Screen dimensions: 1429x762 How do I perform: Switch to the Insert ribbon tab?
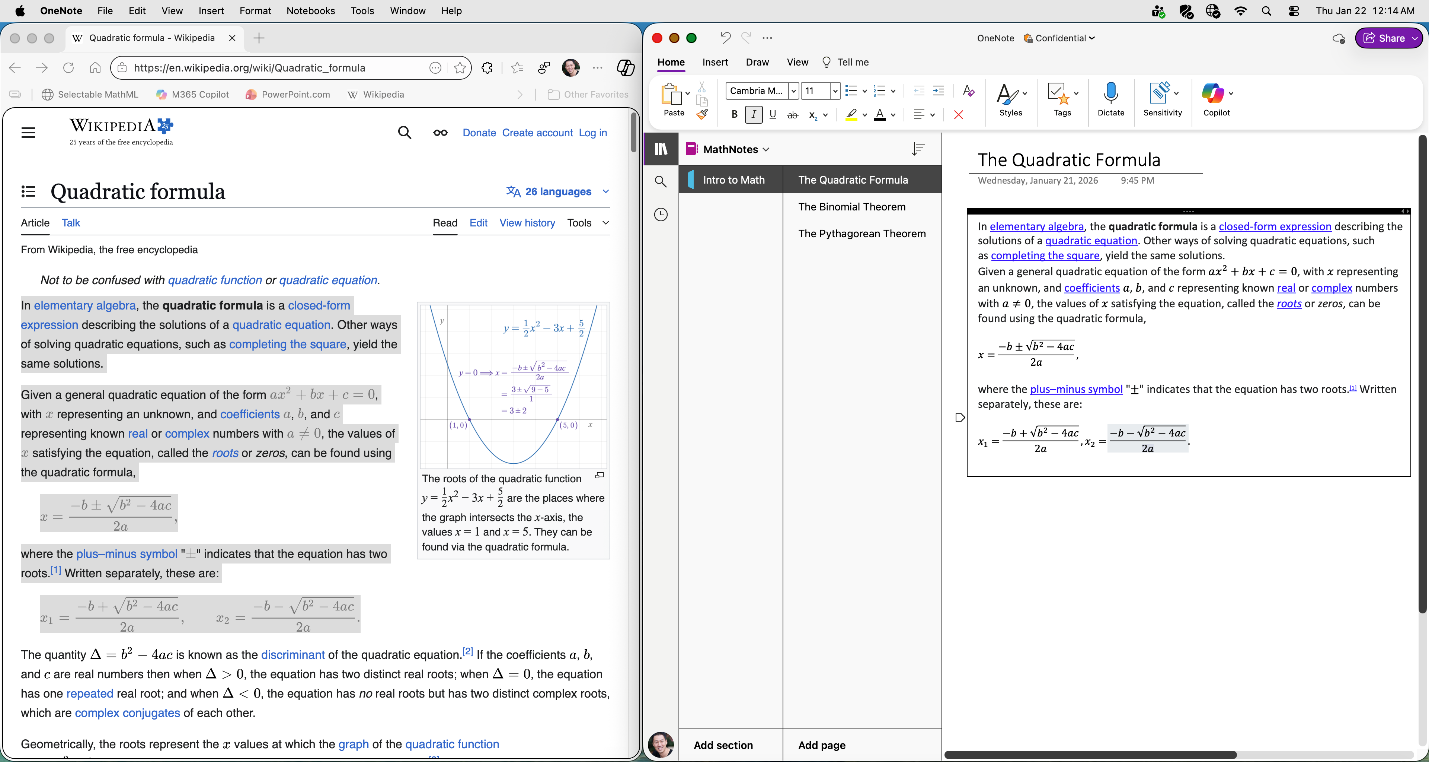click(715, 62)
